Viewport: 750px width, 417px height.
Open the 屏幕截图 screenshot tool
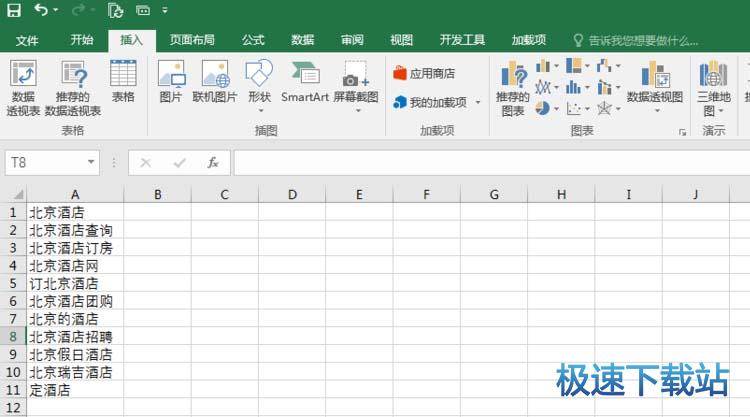click(x=356, y=86)
